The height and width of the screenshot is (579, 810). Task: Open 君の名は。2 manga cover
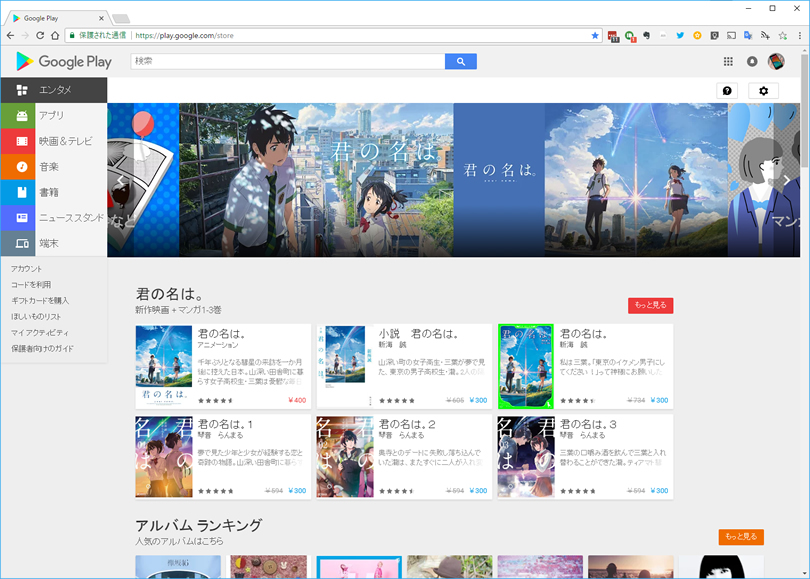345,457
